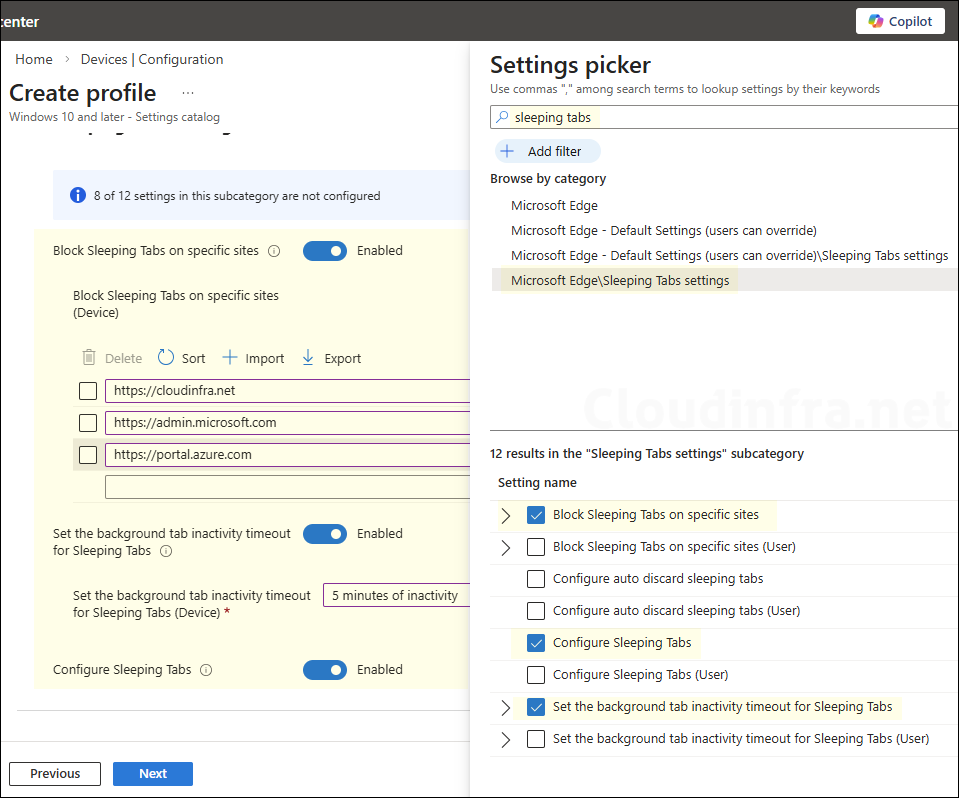Select Microsoft Edge category in browse list
This screenshot has height=798, width=959.
(x=554, y=206)
